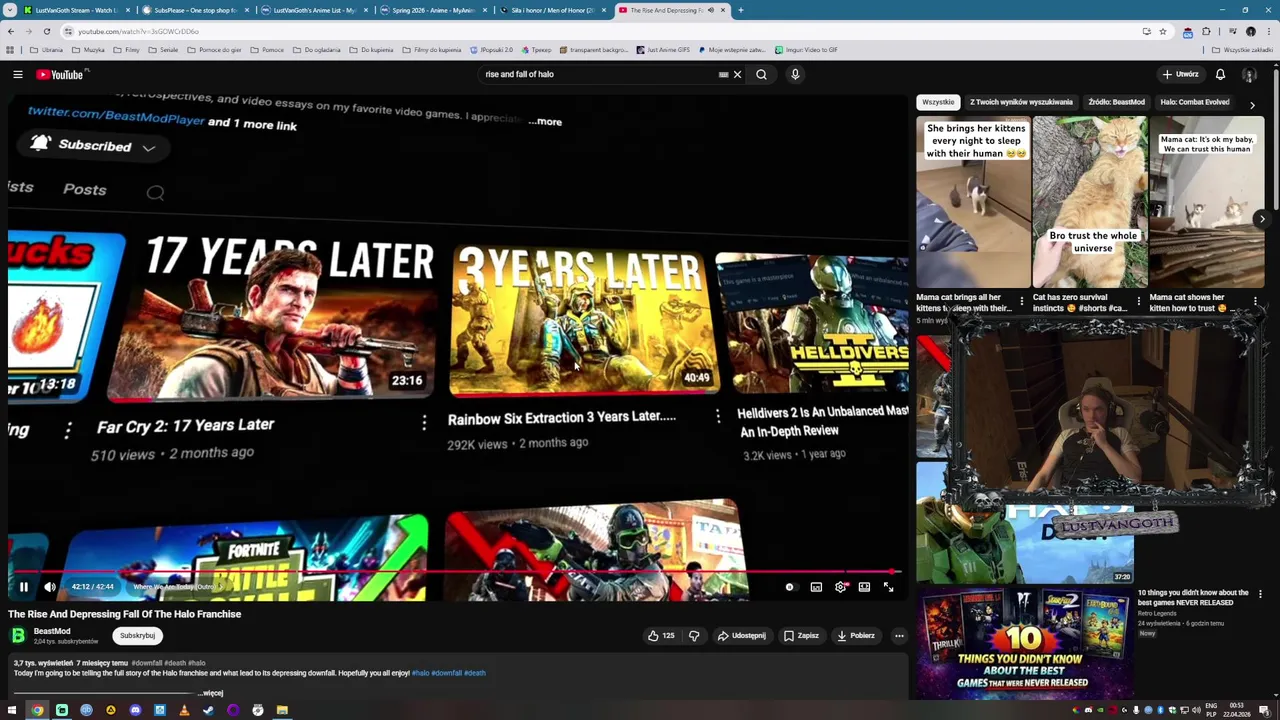Image resolution: width=1280 pixels, height=720 pixels.
Task: Open Discord from the taskbar
Action: coord(135,710)
